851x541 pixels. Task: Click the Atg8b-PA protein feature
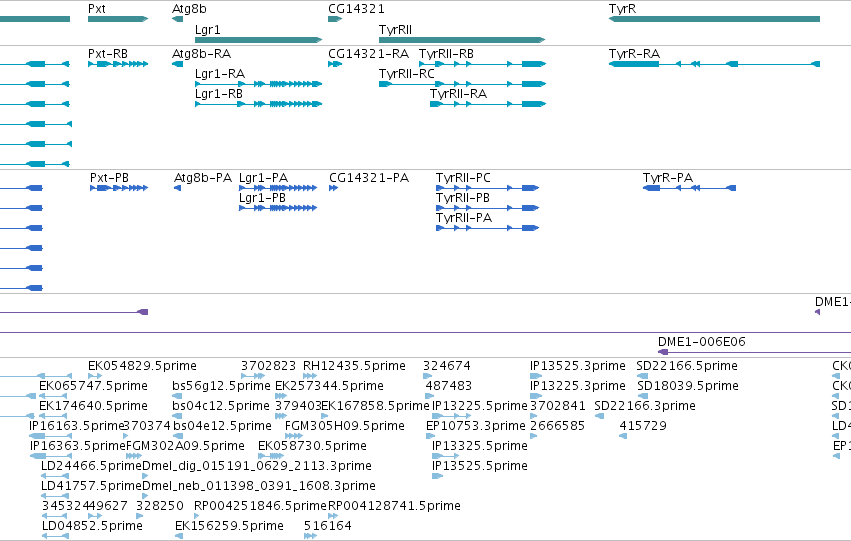tap(177, 188)
